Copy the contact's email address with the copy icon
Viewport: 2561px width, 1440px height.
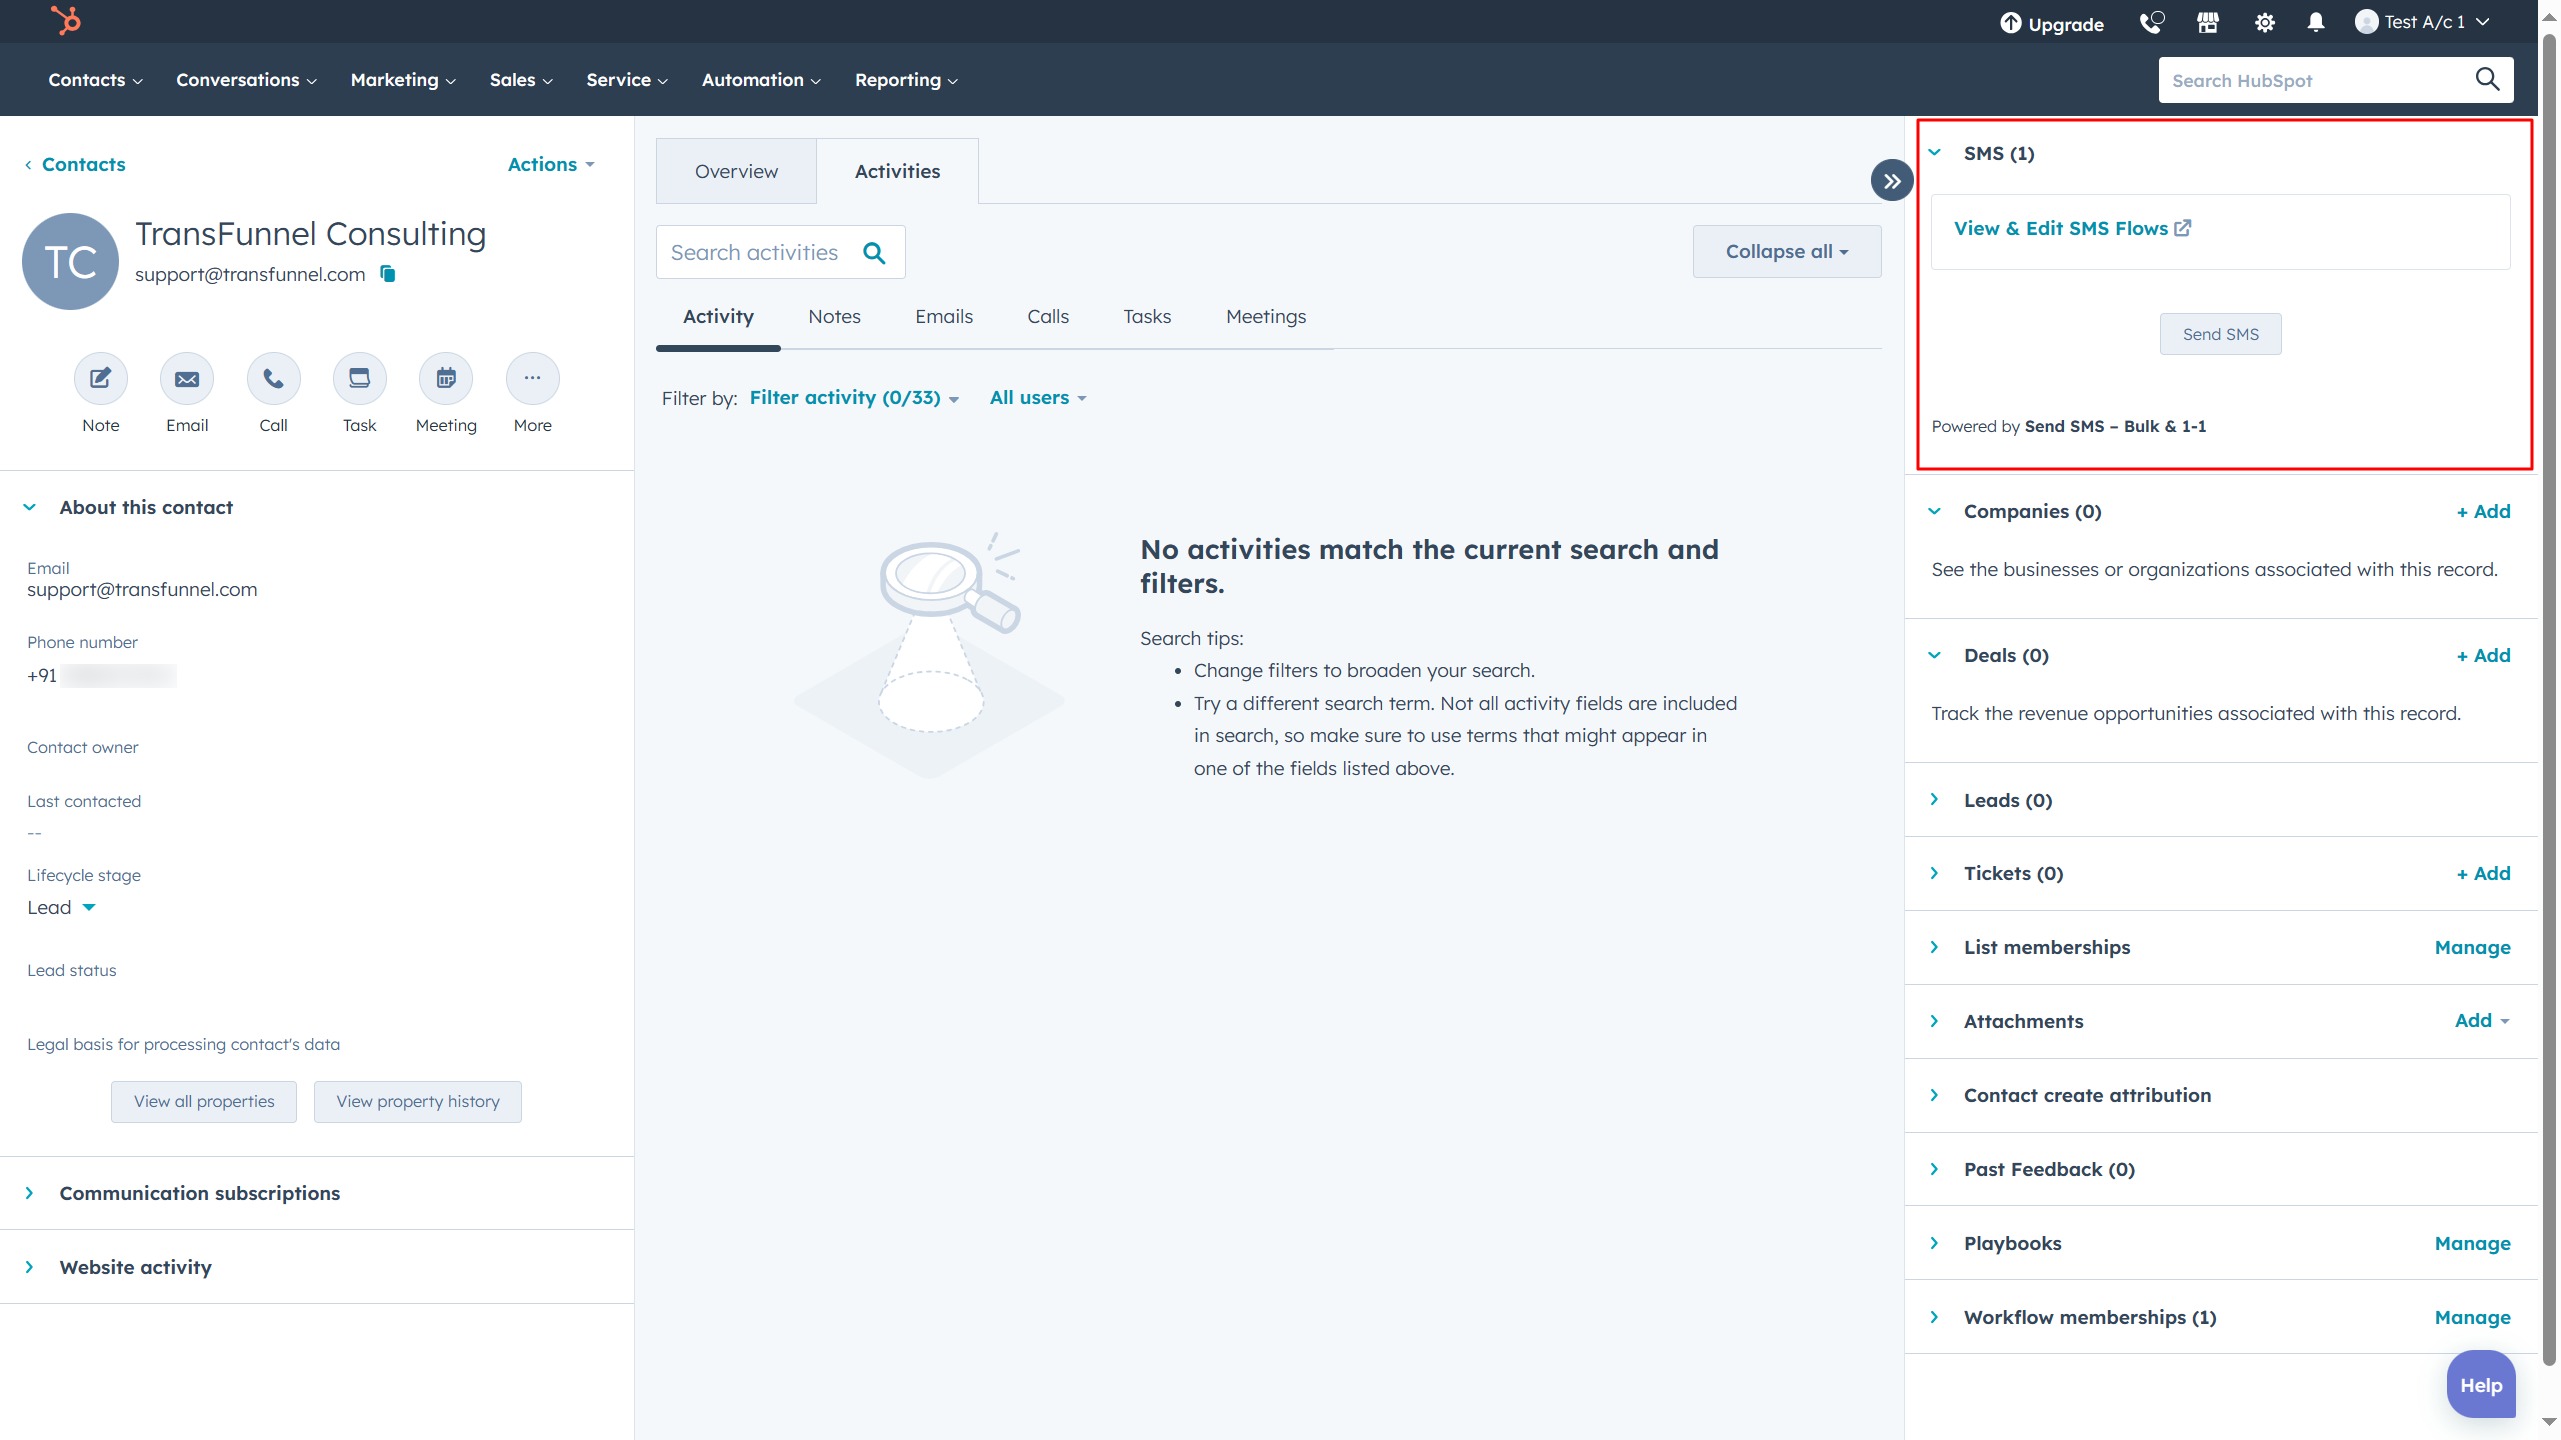click(x=387, y=274)
